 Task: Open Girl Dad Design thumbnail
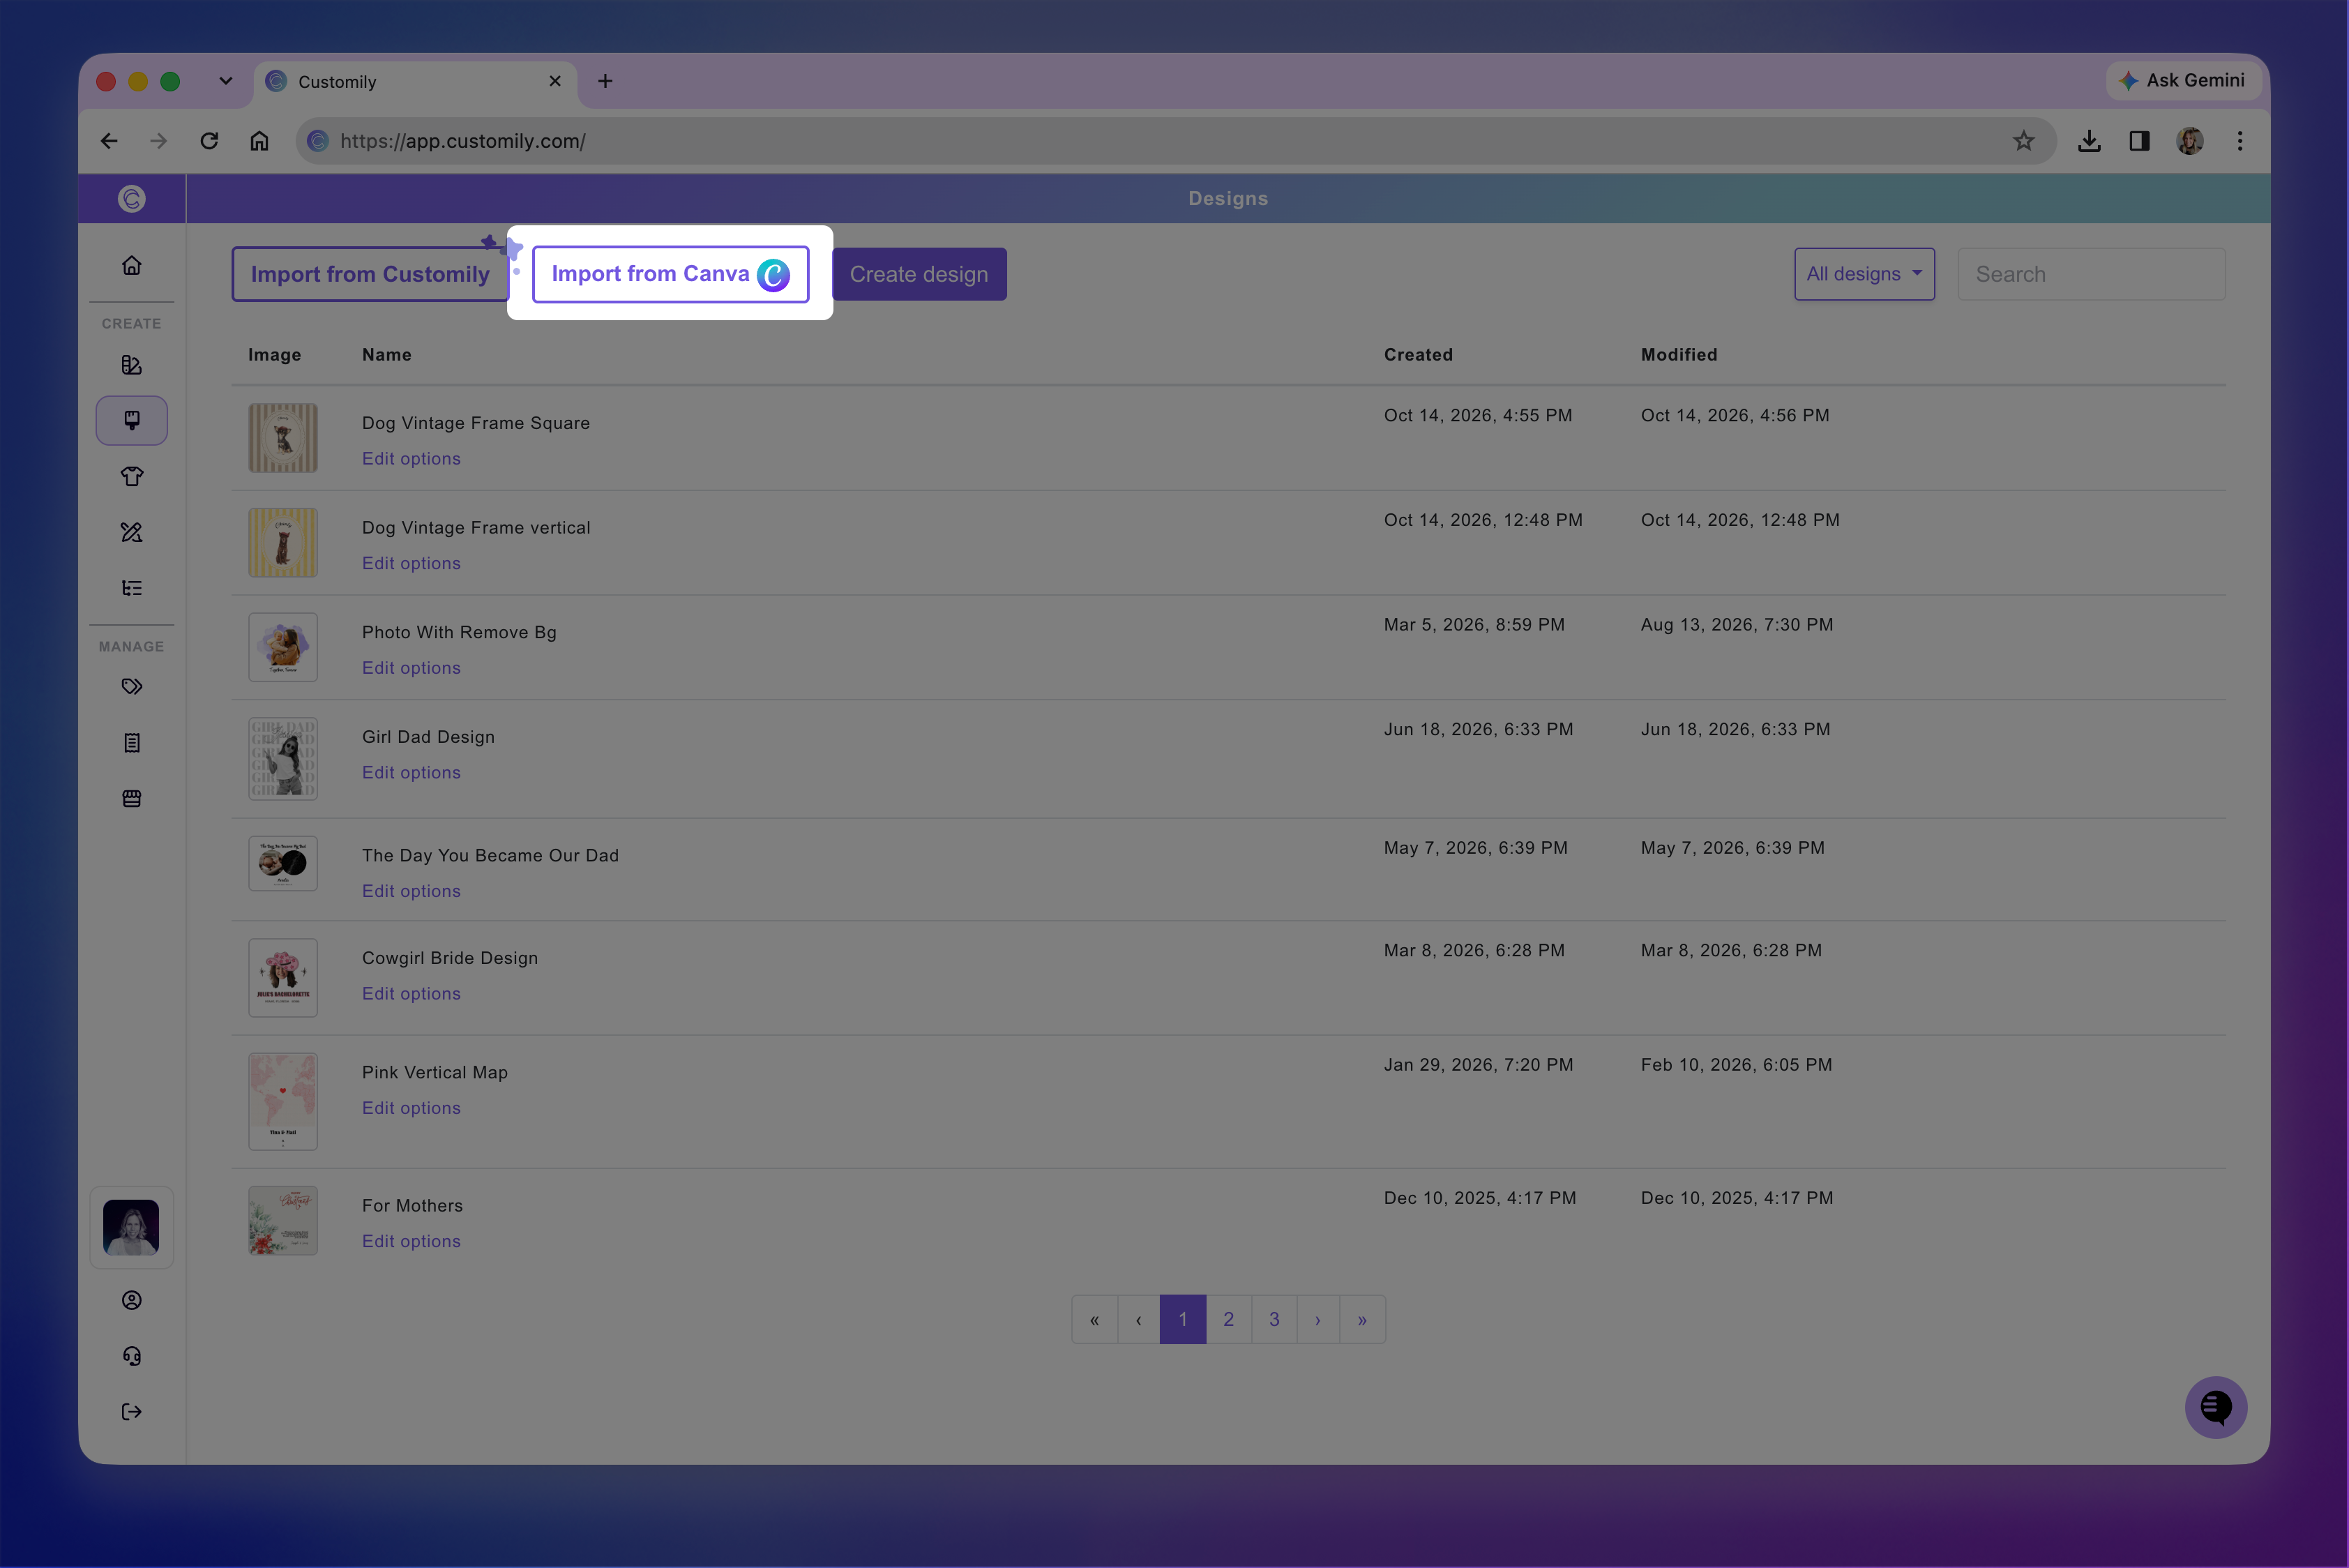[283, 758]
